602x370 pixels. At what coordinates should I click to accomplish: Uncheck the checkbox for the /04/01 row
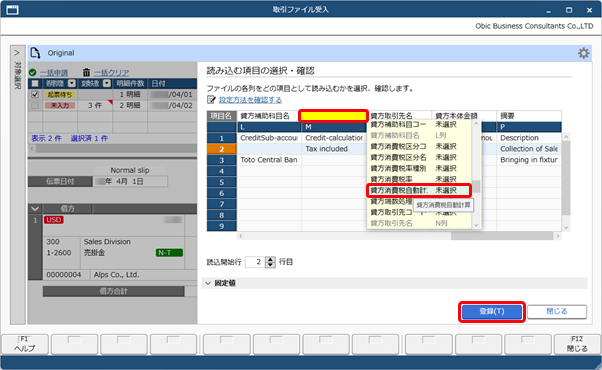[x=35, y=94]
